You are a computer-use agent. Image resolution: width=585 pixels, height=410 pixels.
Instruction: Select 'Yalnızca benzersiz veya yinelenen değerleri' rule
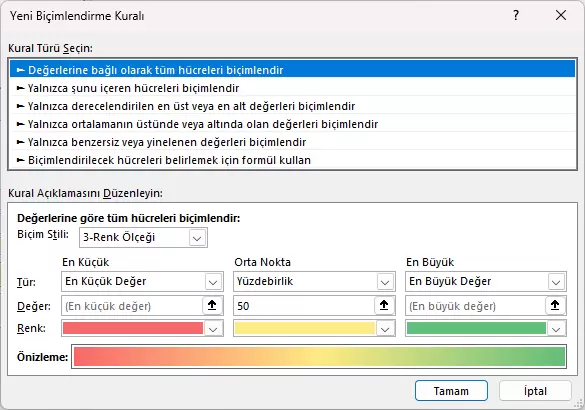pos(292,142)
